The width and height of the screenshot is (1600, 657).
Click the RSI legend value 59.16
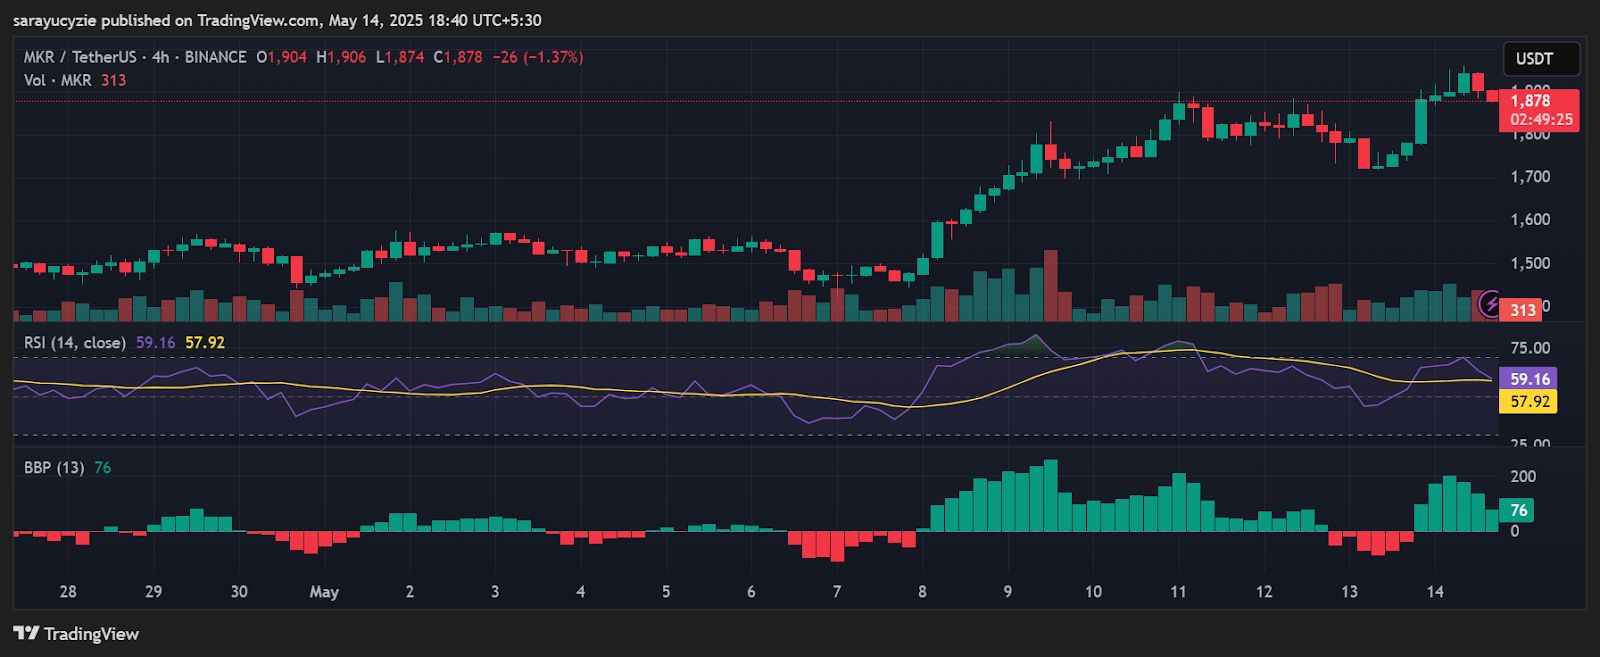pos(155,342)
